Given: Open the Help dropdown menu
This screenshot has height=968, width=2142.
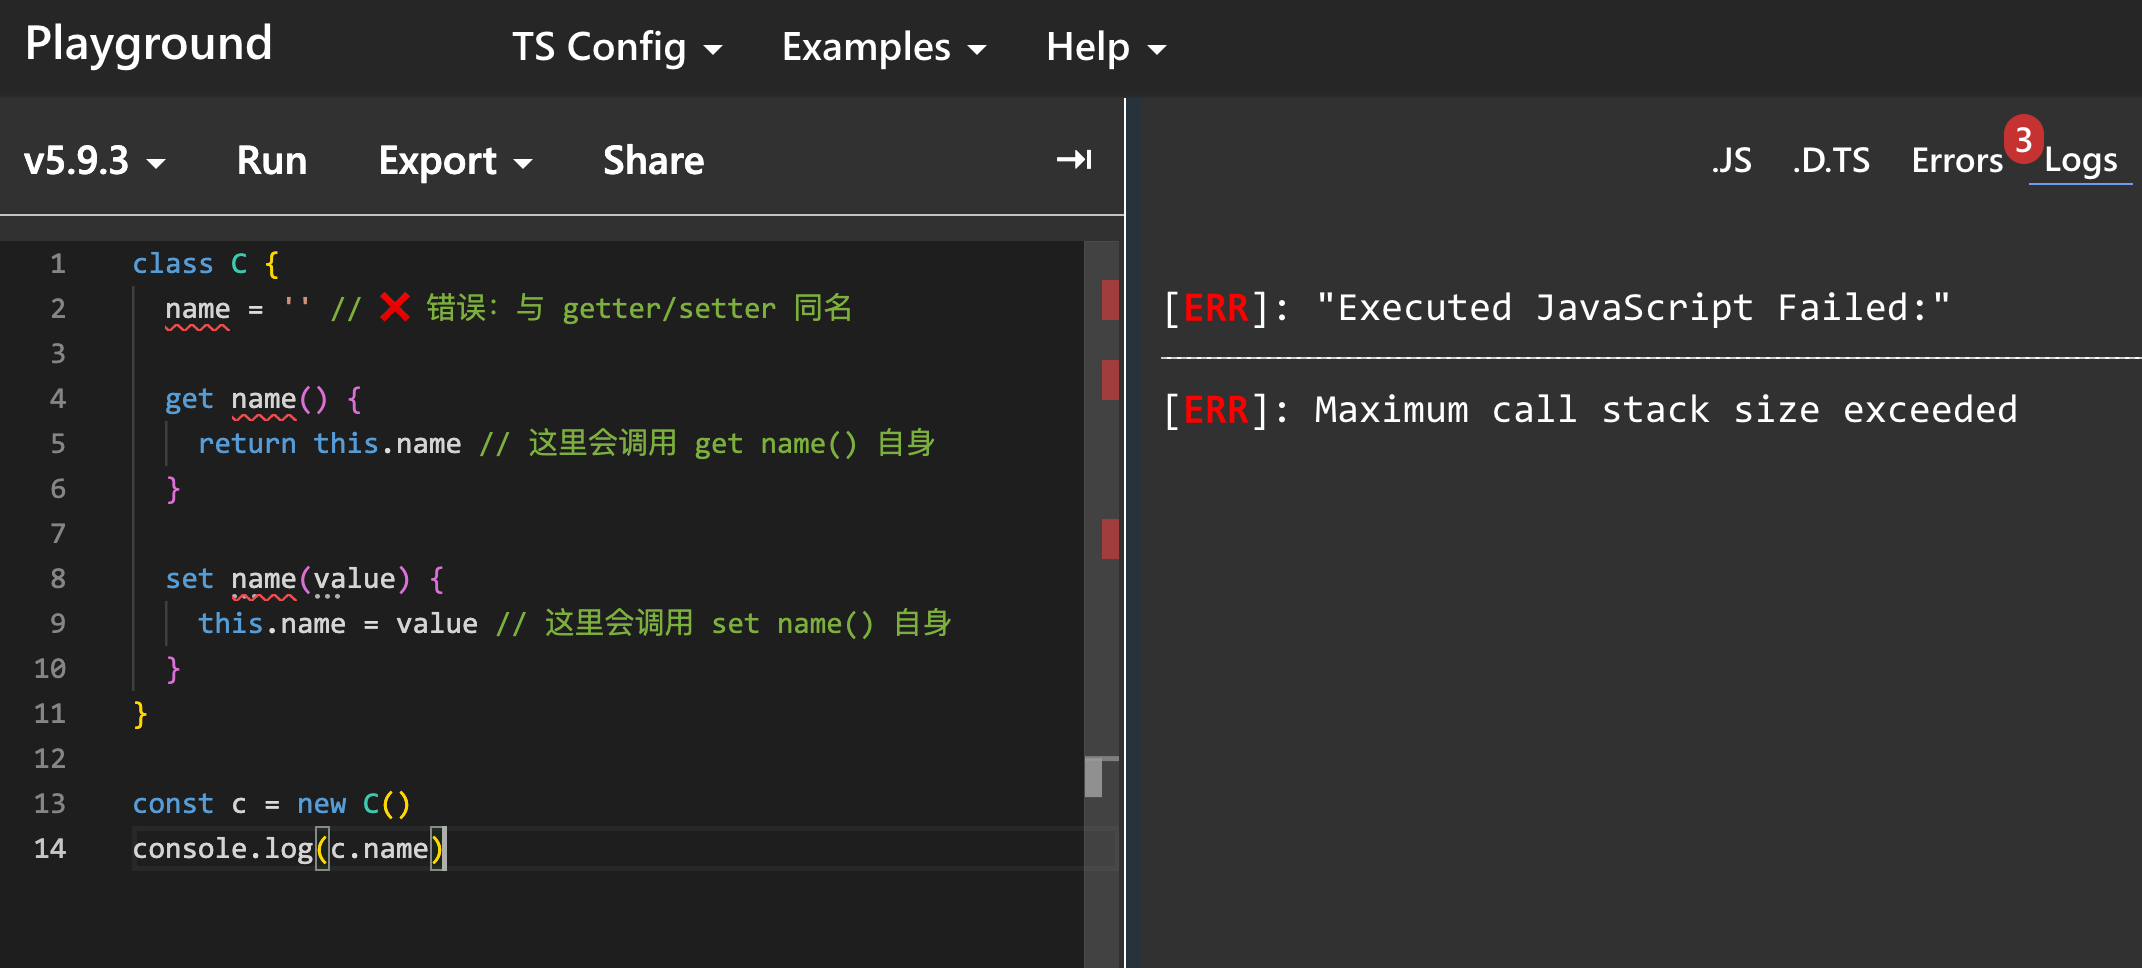Looking at the screenshot, I should (1105, 47).
